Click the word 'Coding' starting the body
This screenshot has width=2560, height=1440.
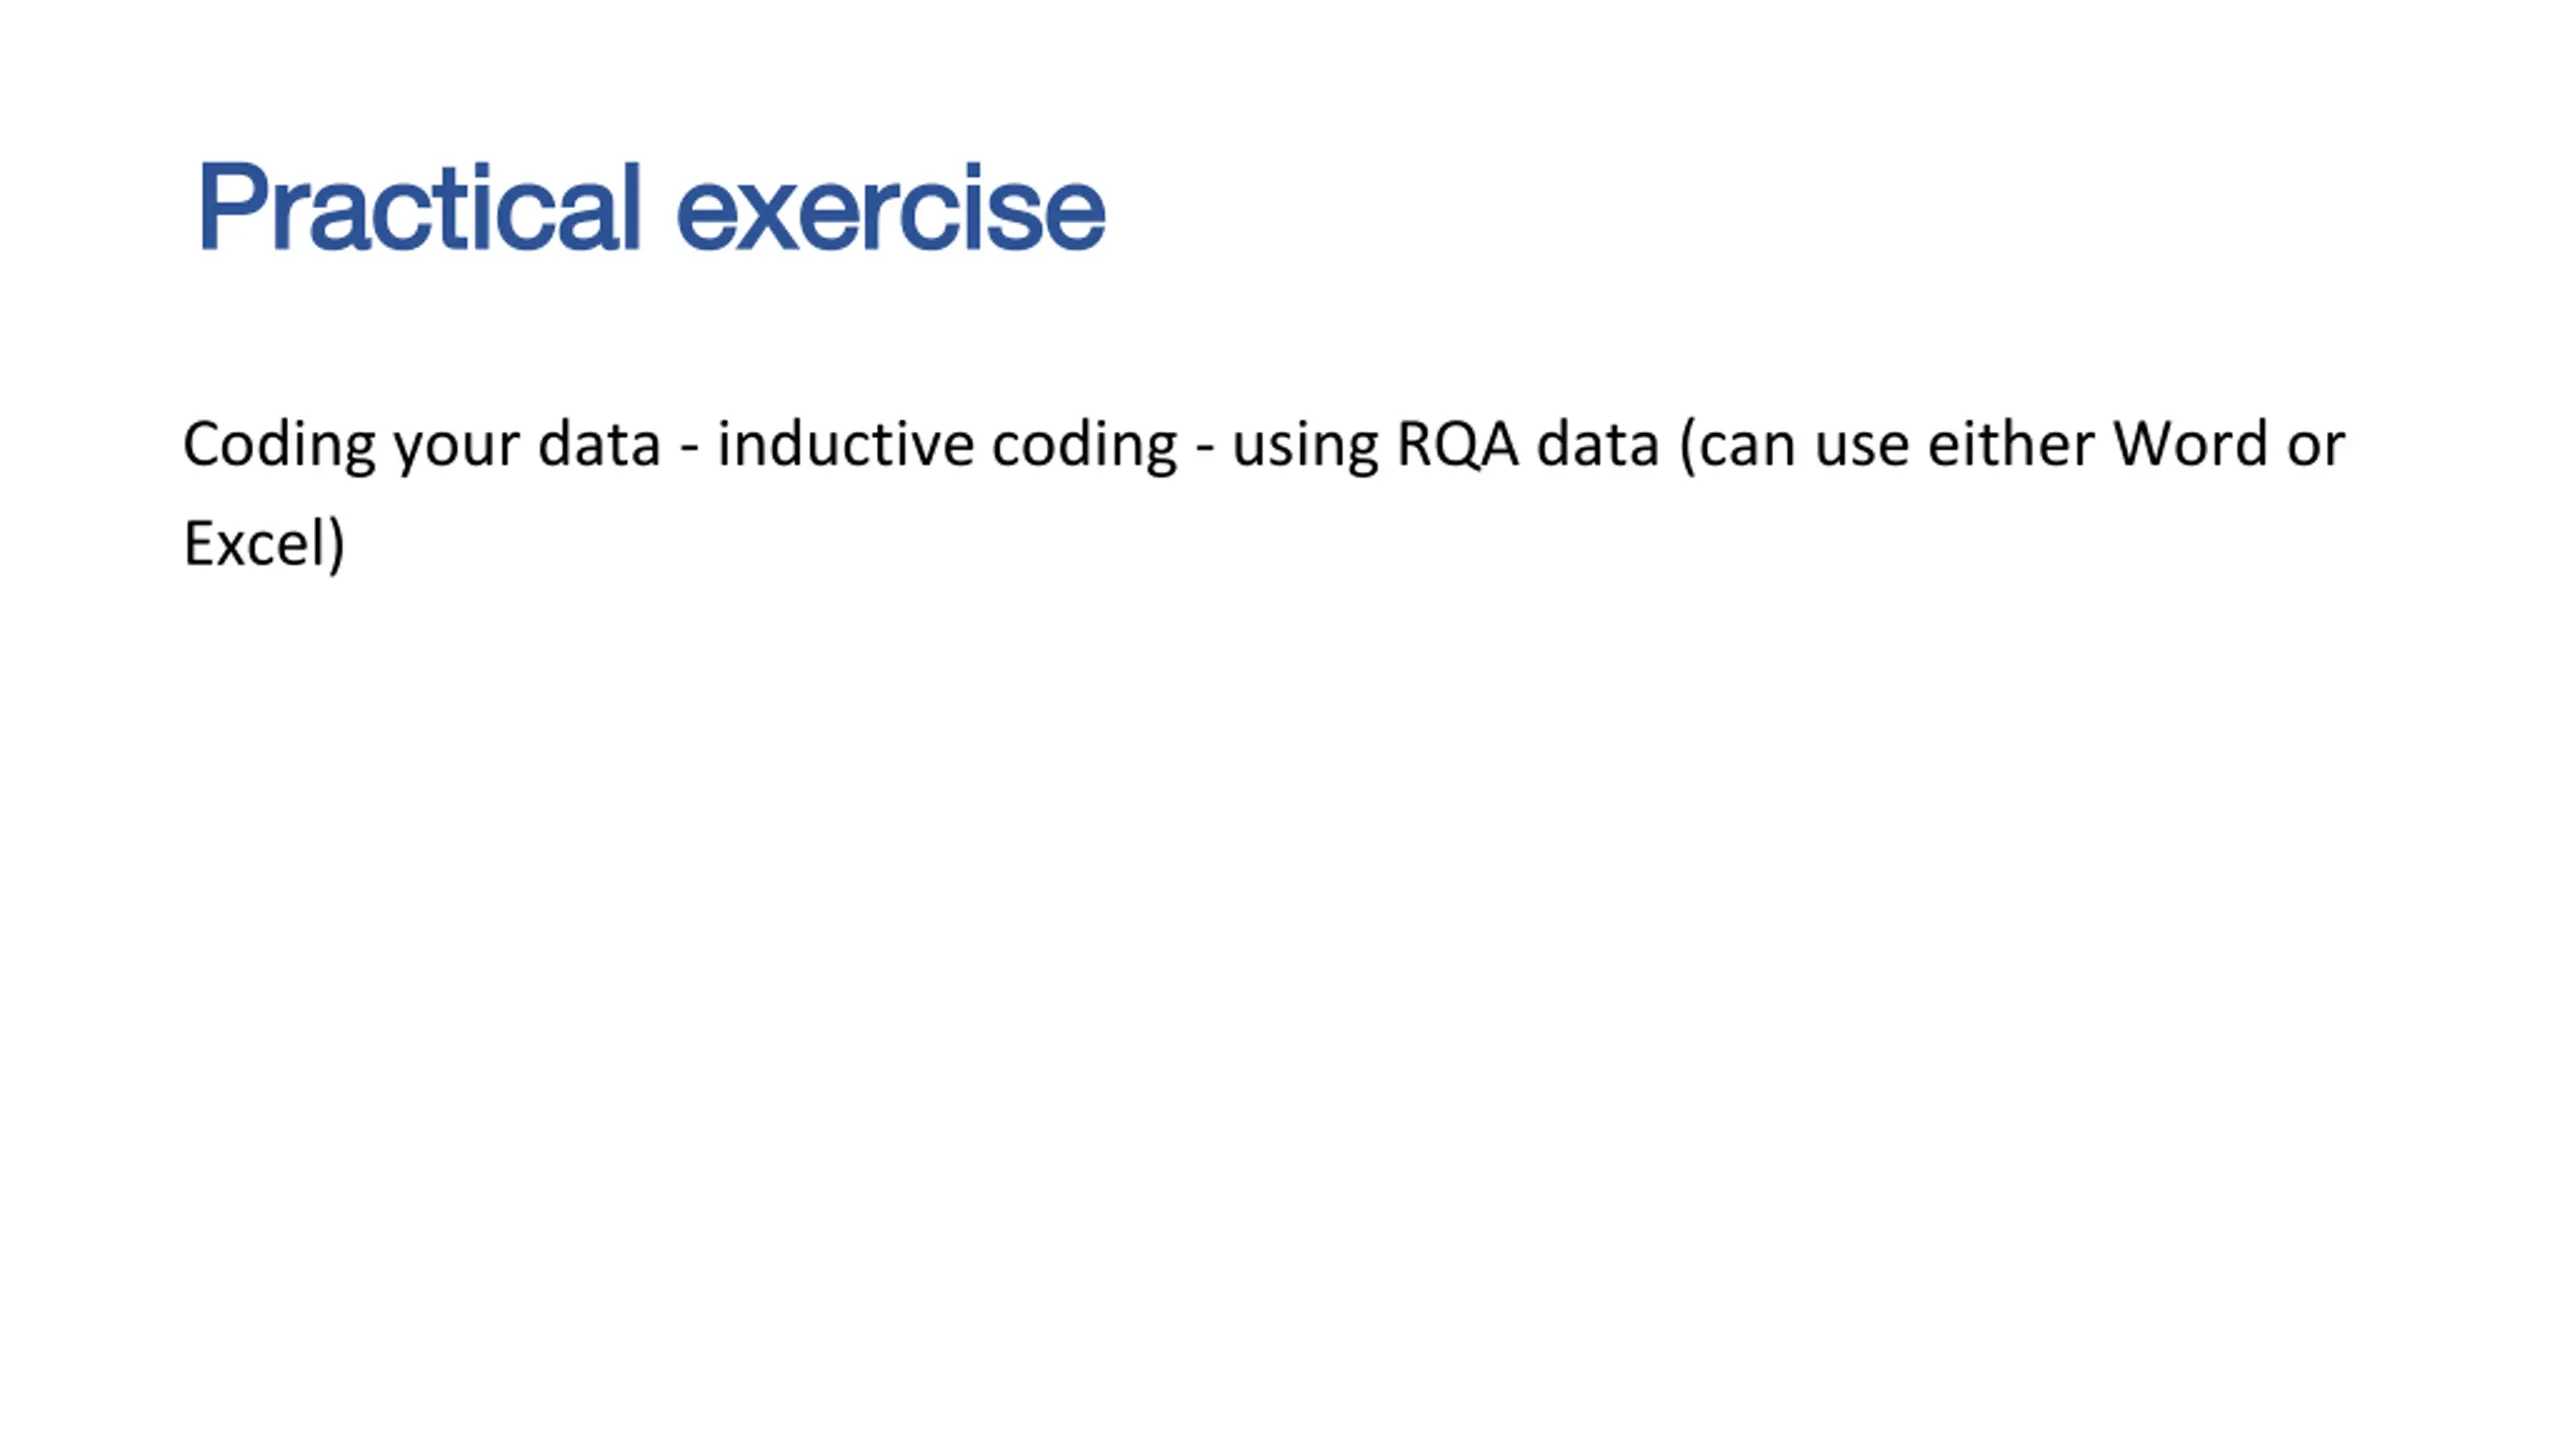pyautogui.click(x=279, y=446)
